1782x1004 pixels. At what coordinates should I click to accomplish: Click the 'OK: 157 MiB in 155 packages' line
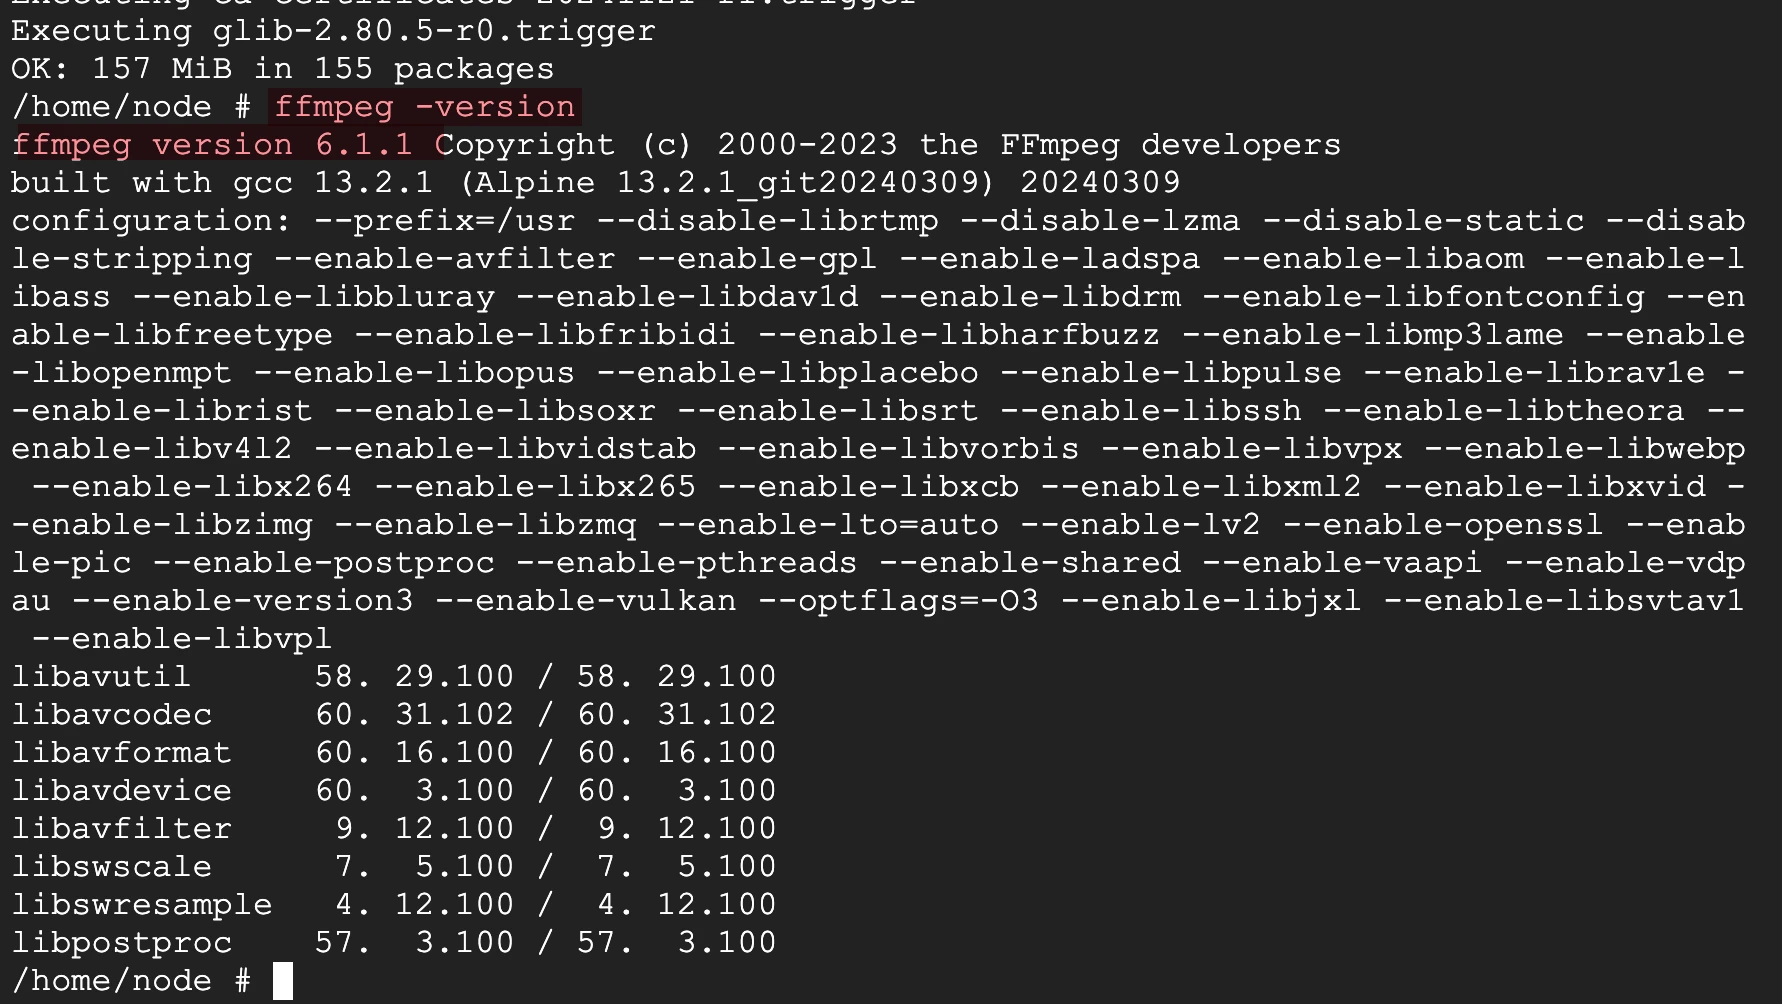click(x=282, y=69)
